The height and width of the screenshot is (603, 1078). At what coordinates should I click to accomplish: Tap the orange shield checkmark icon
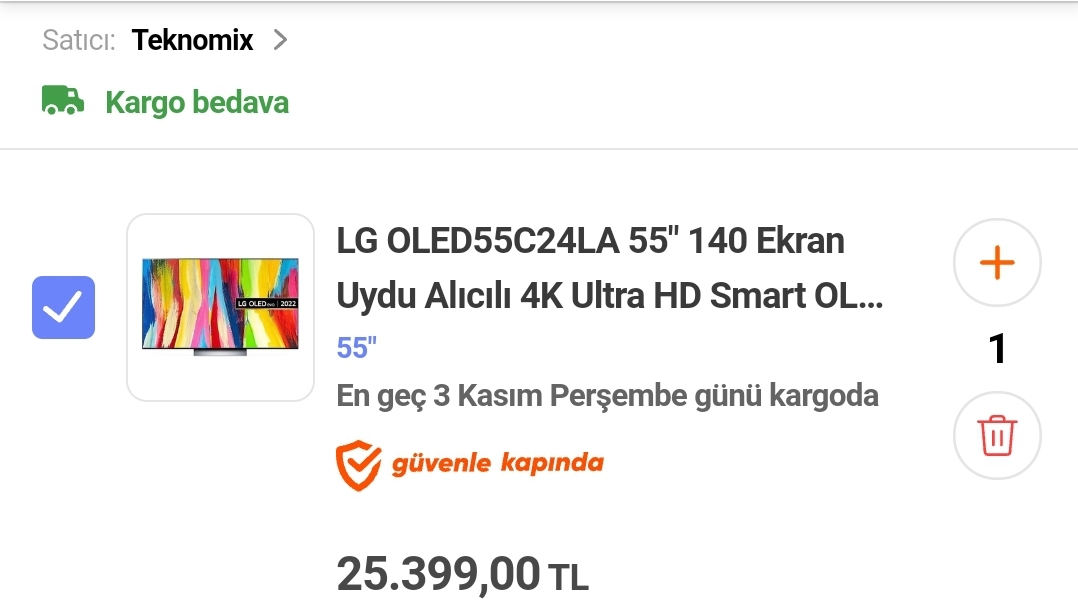(x=358, y=465)
